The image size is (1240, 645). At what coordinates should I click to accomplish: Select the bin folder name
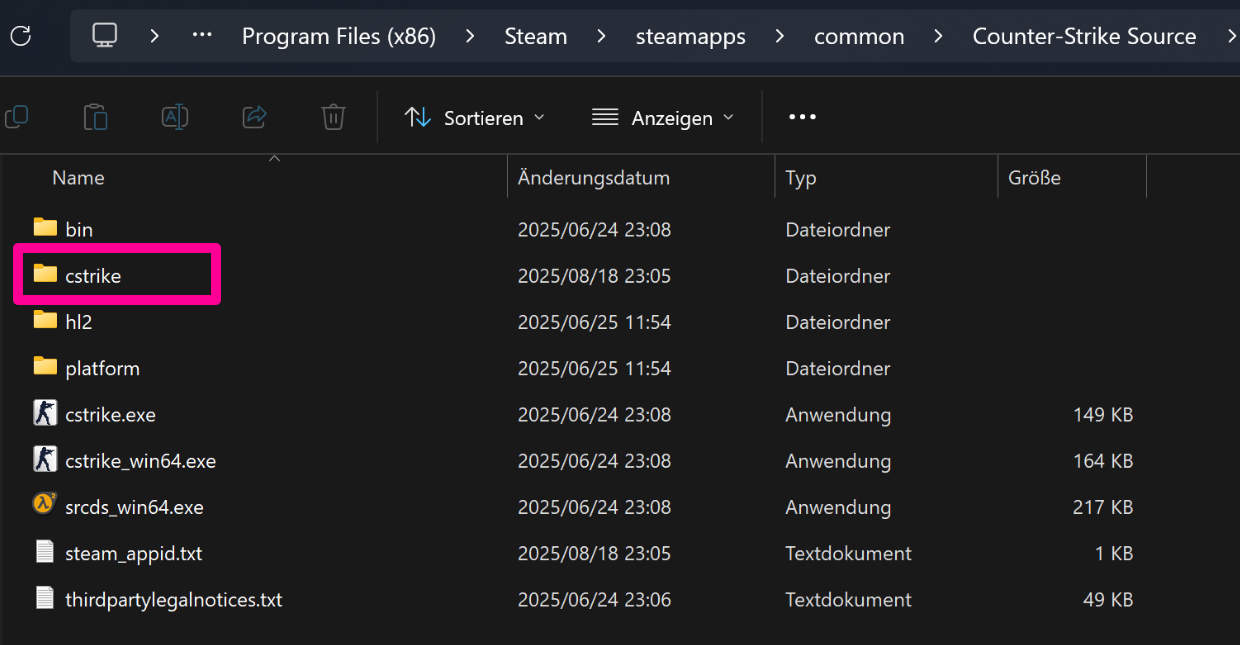[79, 229]
